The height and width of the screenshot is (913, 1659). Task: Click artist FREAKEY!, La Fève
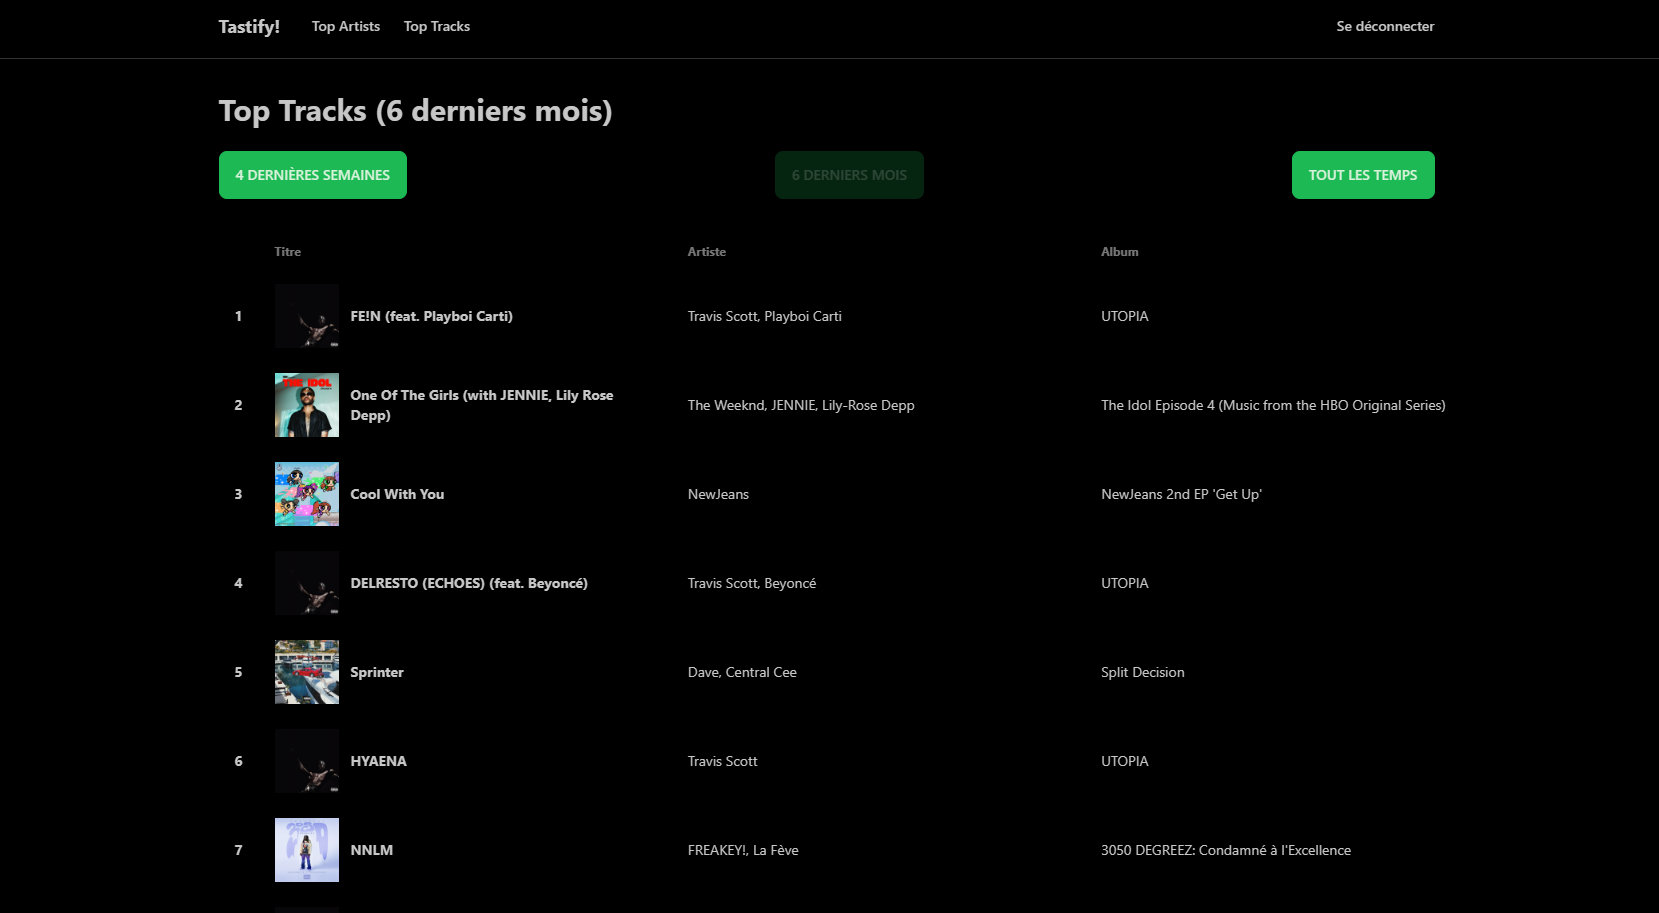tap(743, 850)
